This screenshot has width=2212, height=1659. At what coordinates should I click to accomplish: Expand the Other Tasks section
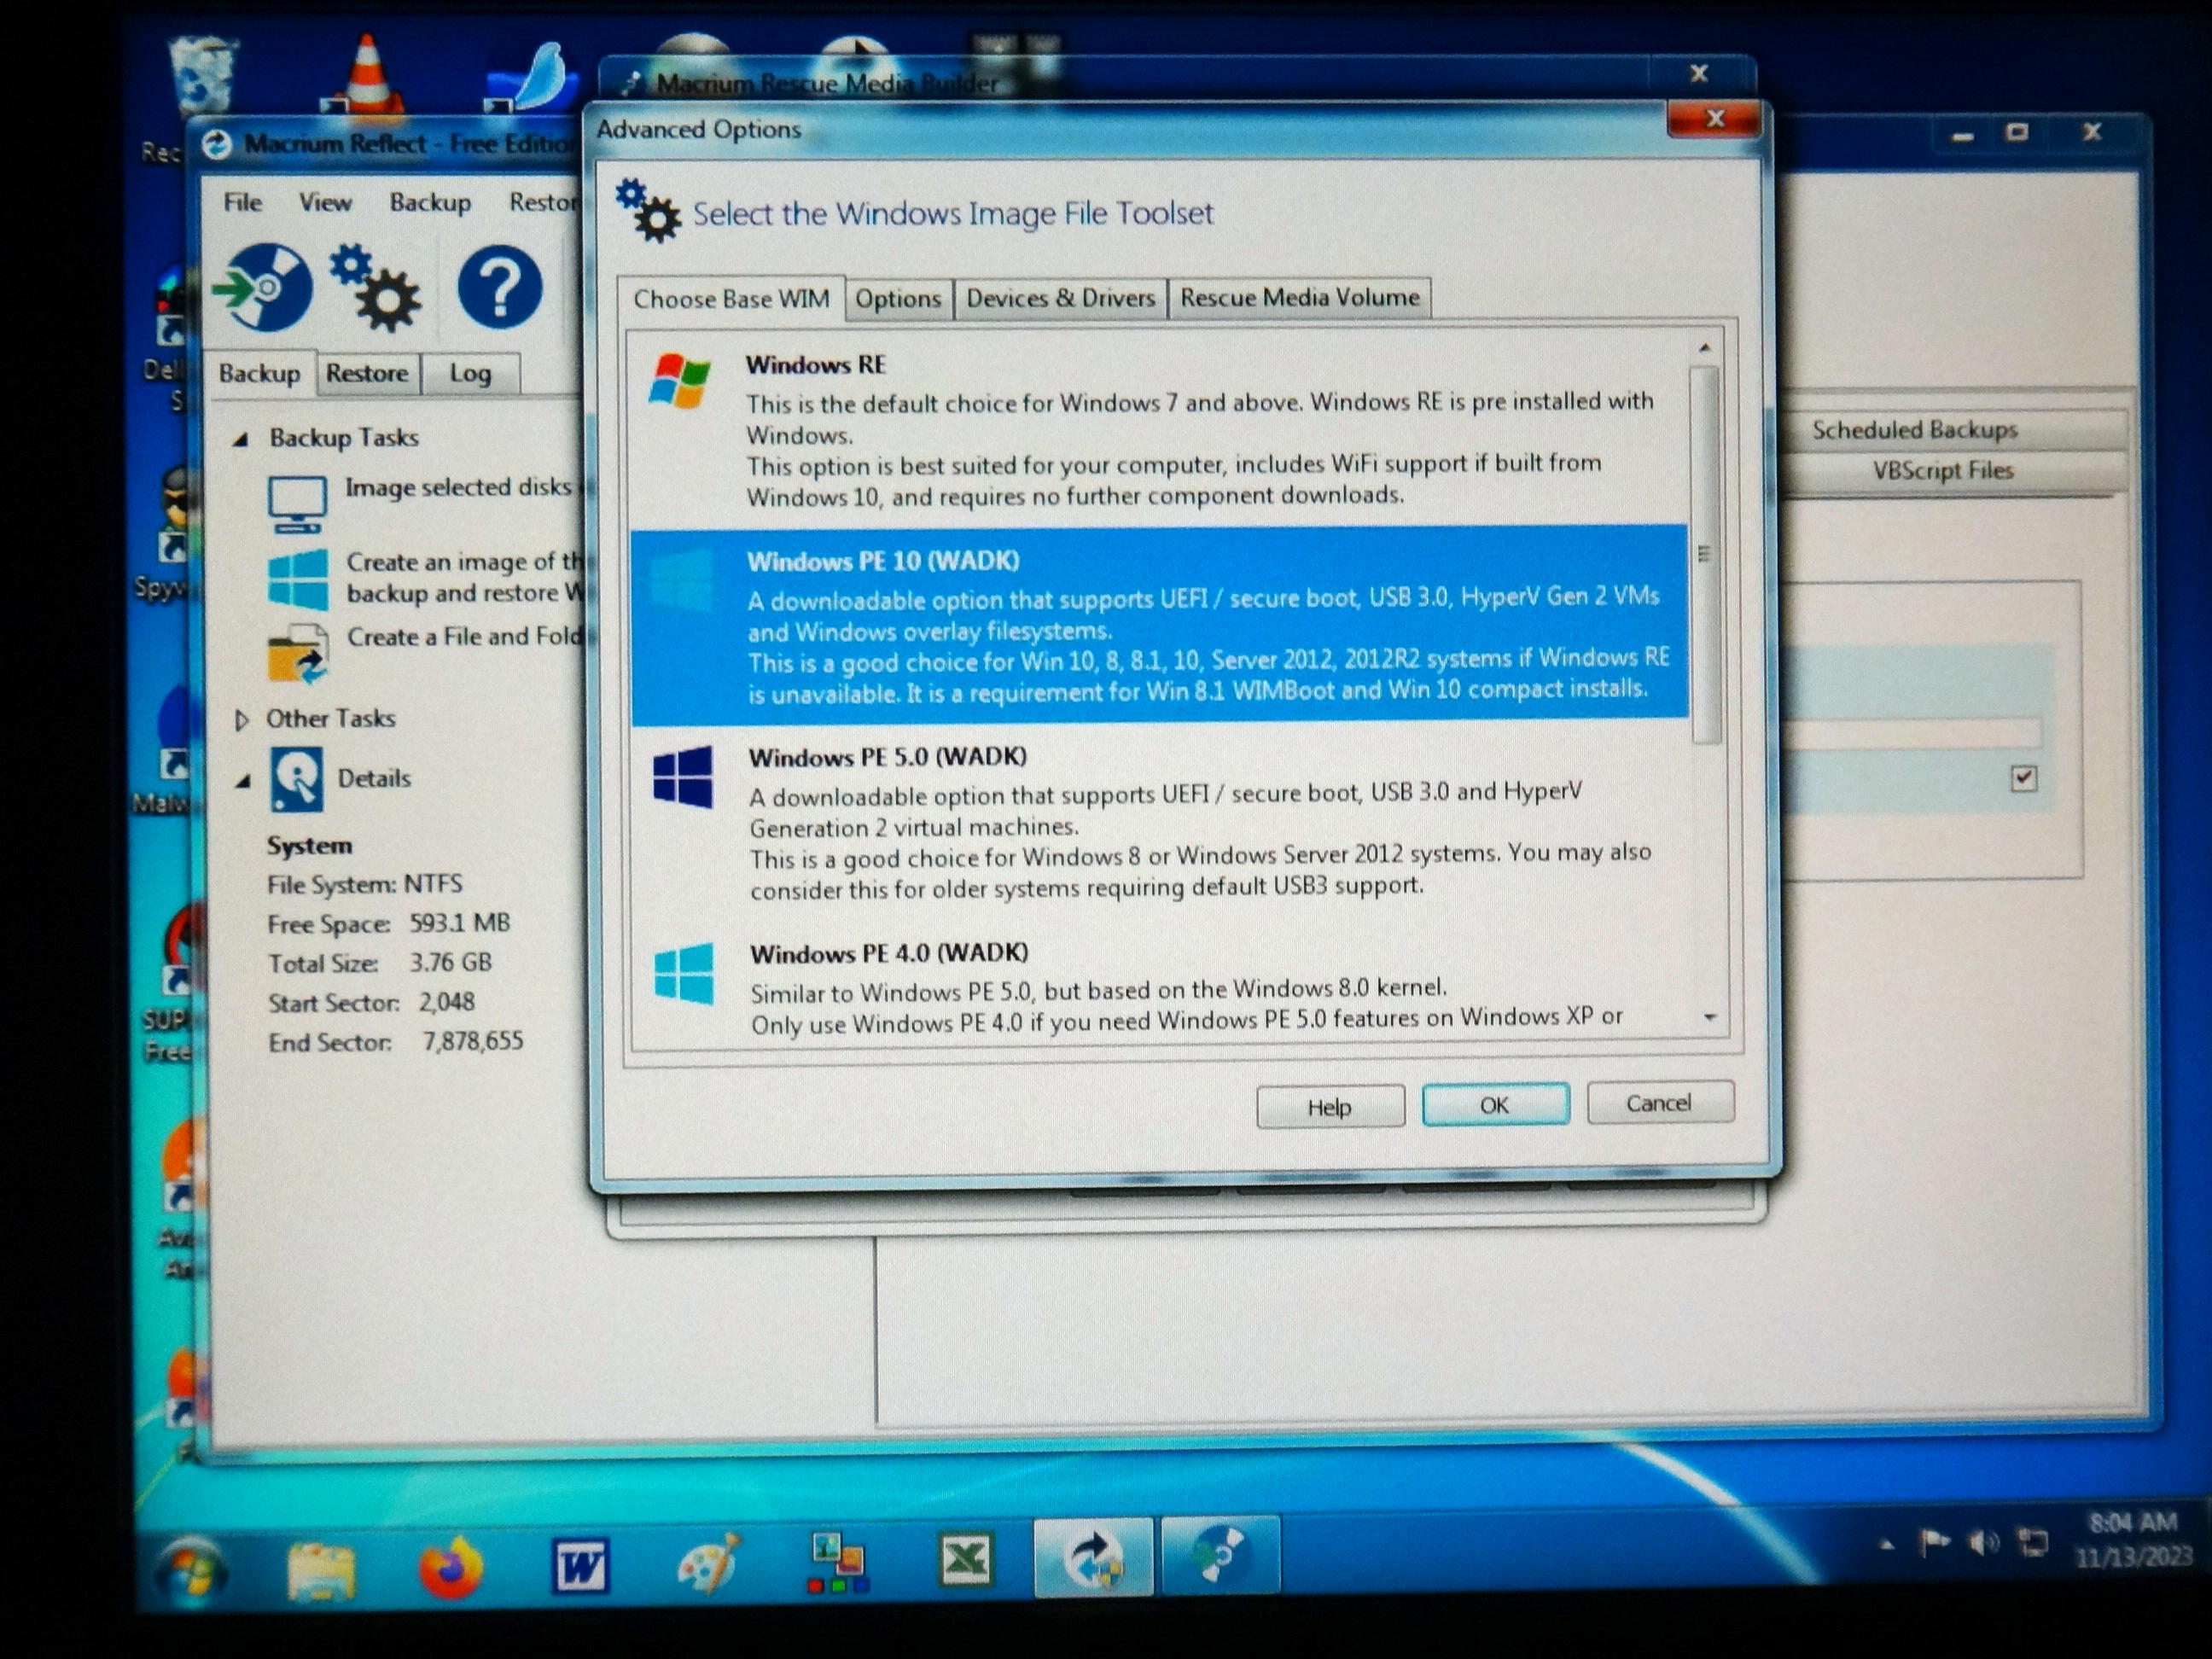[241, 720]
